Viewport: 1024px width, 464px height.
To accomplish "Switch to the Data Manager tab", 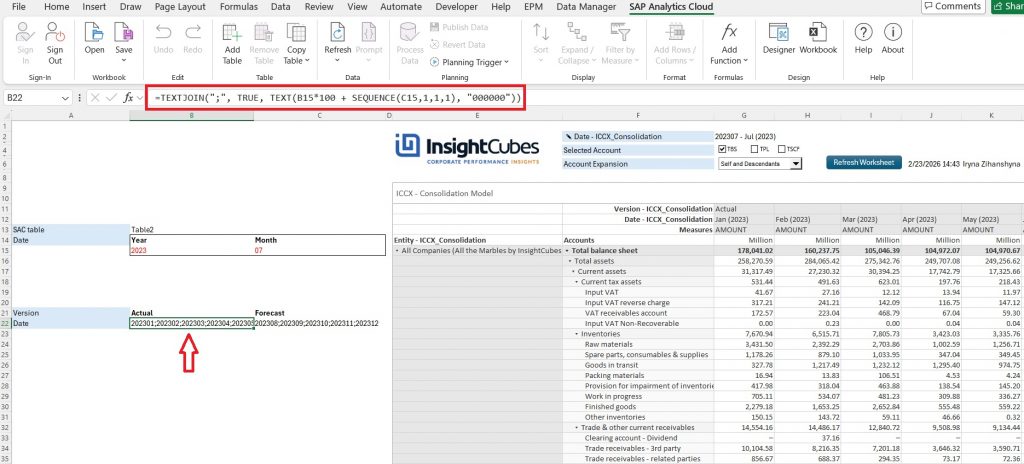I will 586,7.
